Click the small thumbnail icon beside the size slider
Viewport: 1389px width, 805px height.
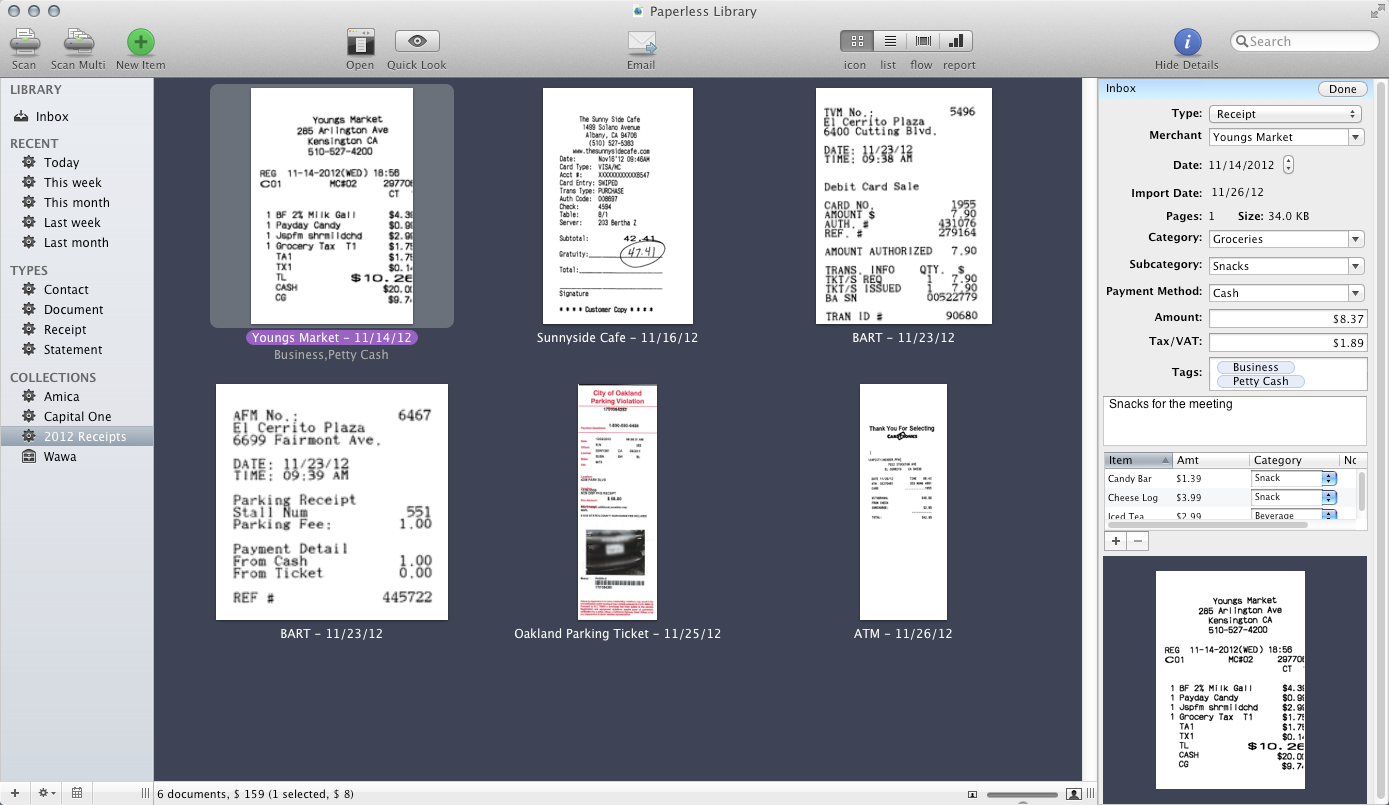coord(972,794)
